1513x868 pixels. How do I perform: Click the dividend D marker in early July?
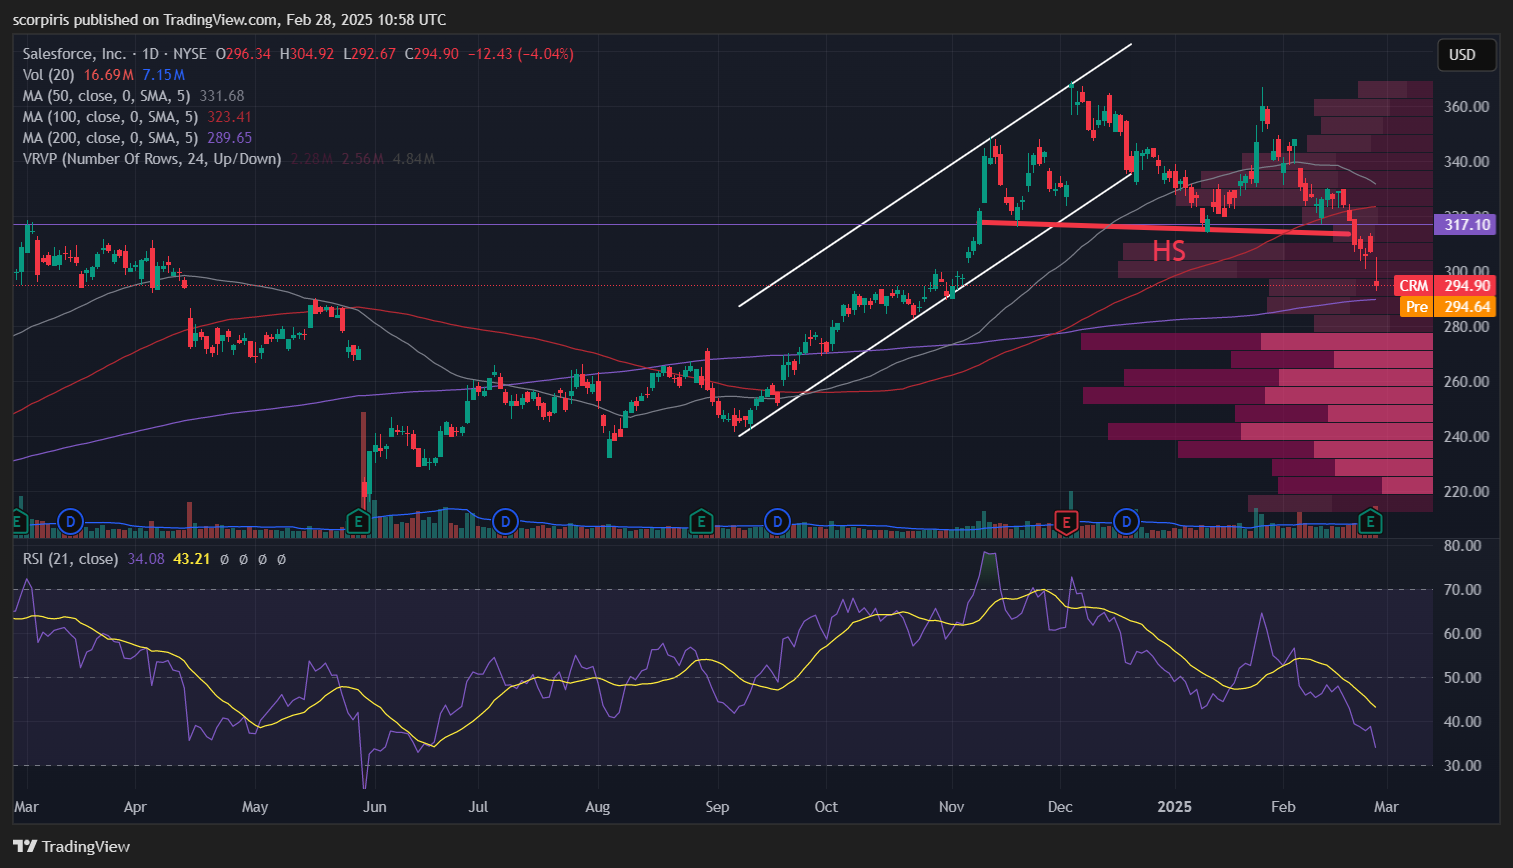tap(506, 521)
